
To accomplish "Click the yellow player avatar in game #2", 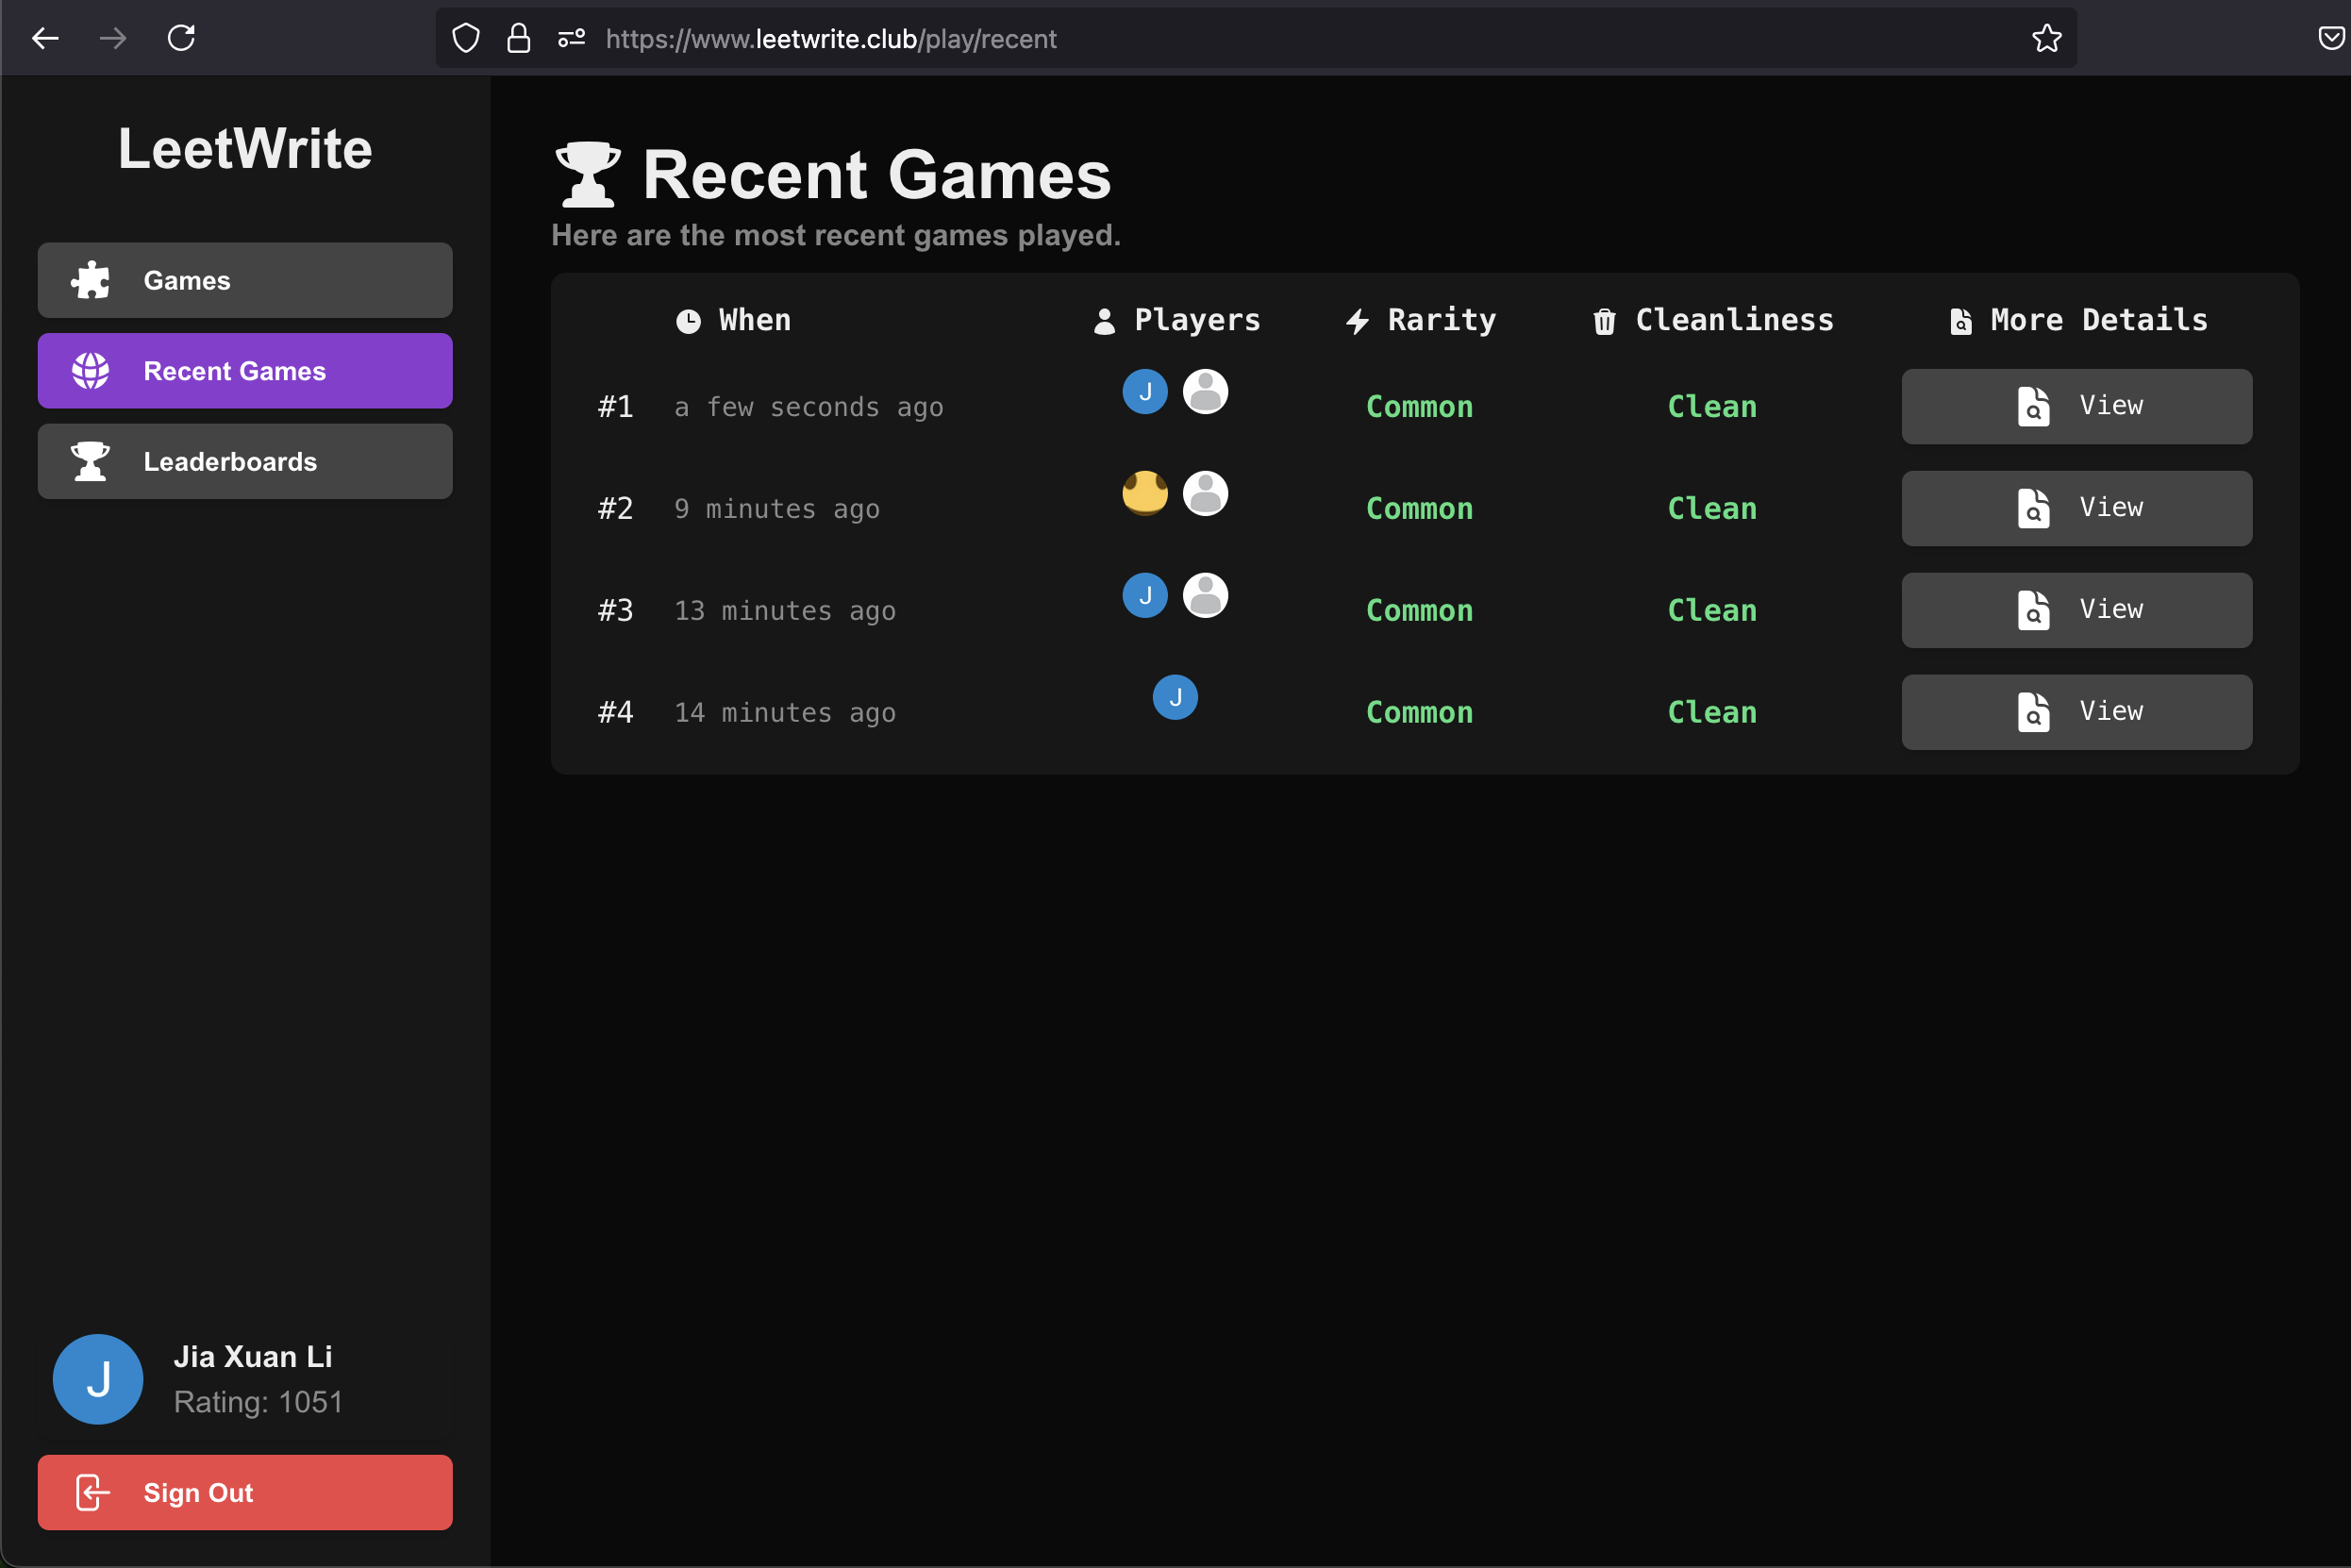I will click(x=1145, y=493).
